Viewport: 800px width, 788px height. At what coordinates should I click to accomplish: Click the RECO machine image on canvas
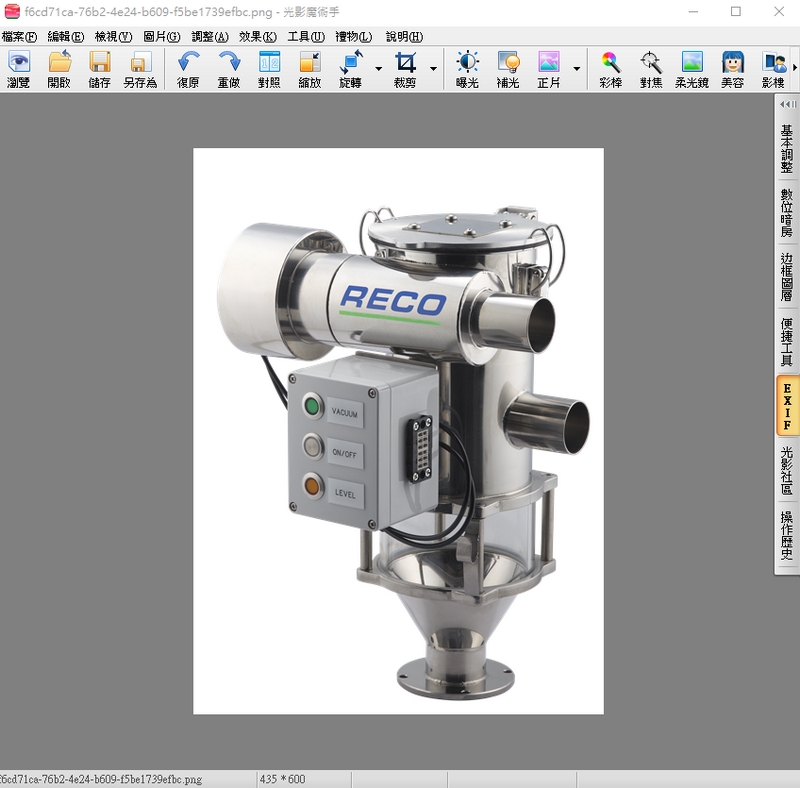coord(398,430)
